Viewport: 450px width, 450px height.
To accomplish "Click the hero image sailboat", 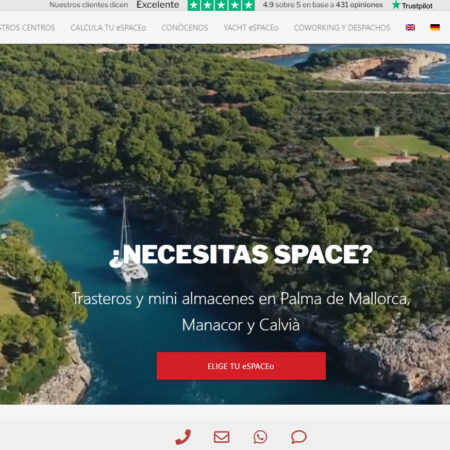I will (130, 242).
